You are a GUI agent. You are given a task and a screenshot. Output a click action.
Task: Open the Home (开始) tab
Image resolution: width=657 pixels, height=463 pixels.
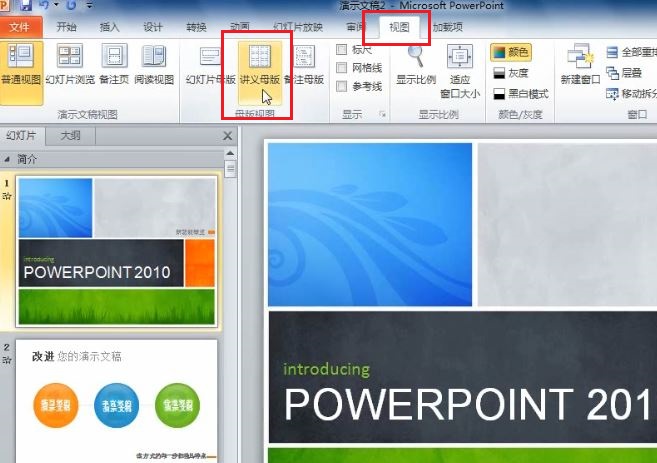point(66,27)
